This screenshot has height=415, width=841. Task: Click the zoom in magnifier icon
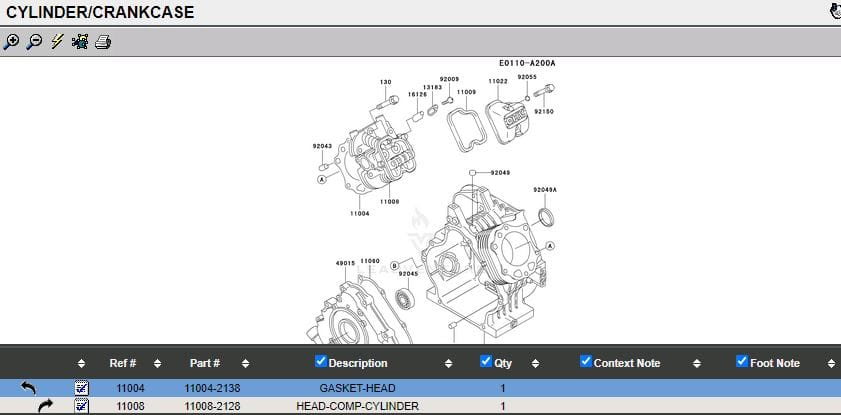(11, 42)
